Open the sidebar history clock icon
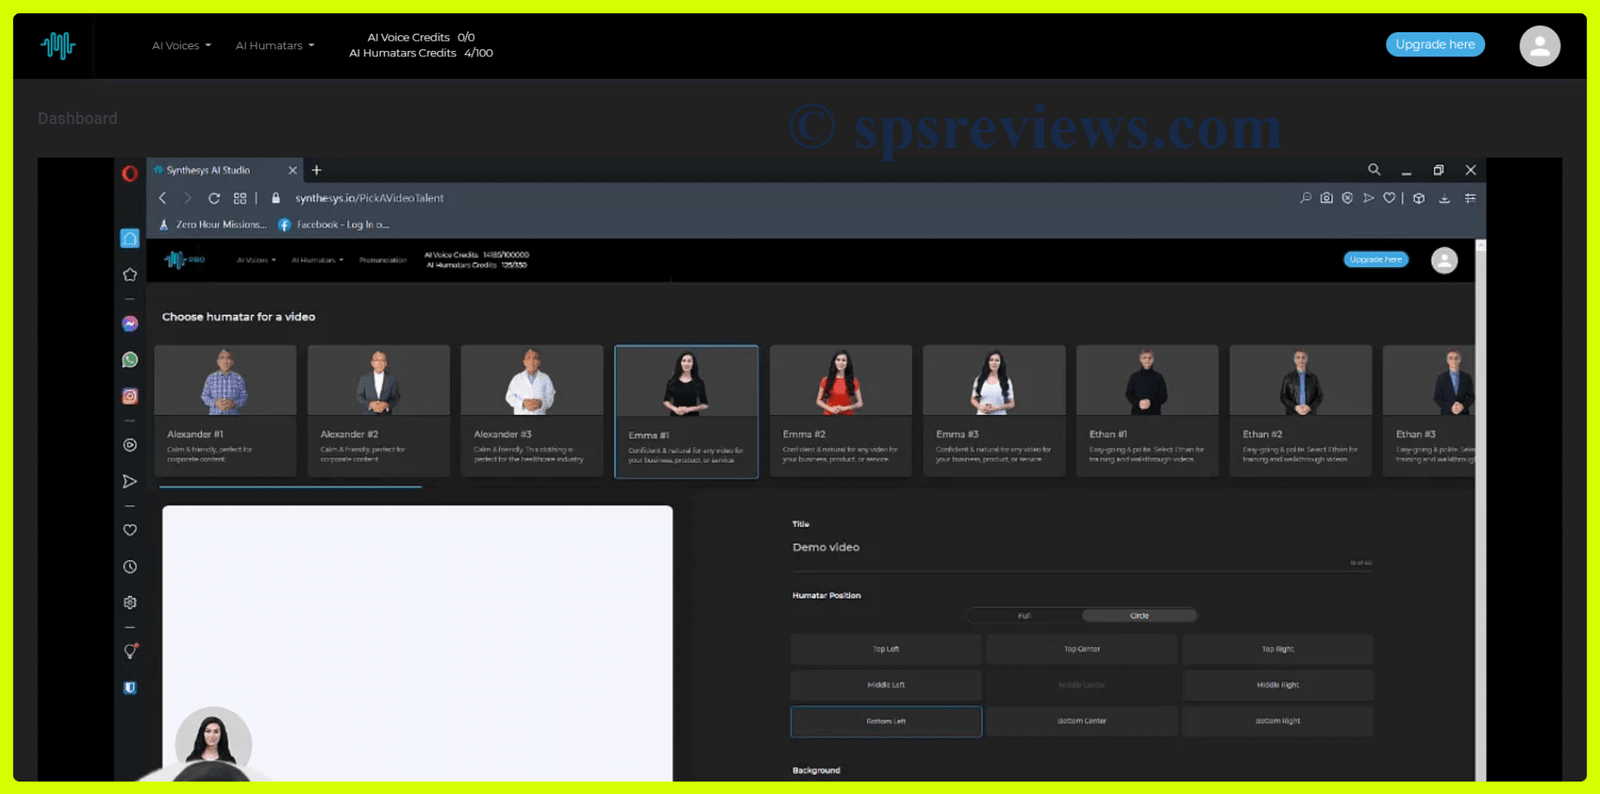Screen dimensions: 1600x794 coord(130,566)
